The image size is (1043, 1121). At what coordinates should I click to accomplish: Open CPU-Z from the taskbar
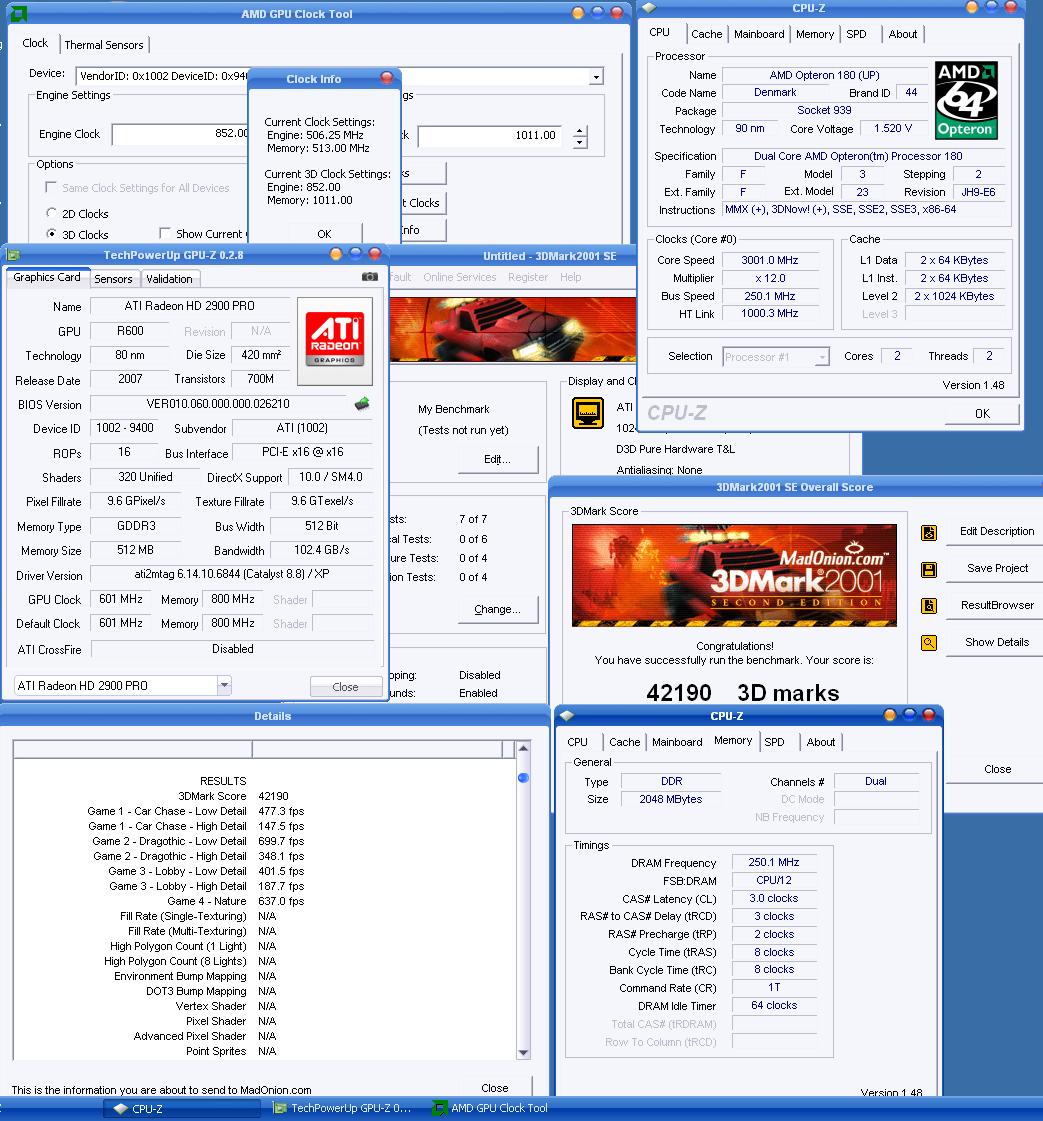click(x=182, y=1109)
